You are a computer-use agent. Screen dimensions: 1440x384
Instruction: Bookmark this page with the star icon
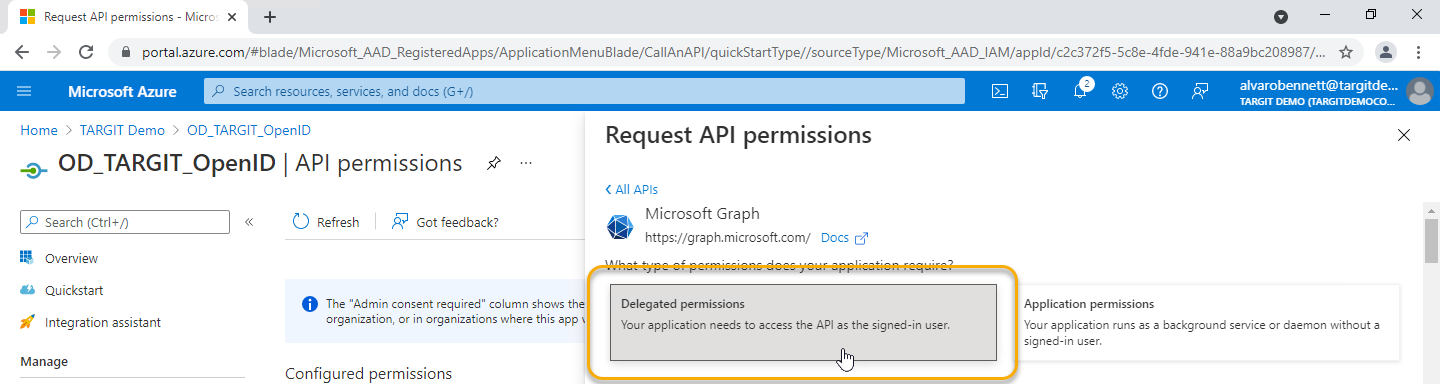(1346, 52)
